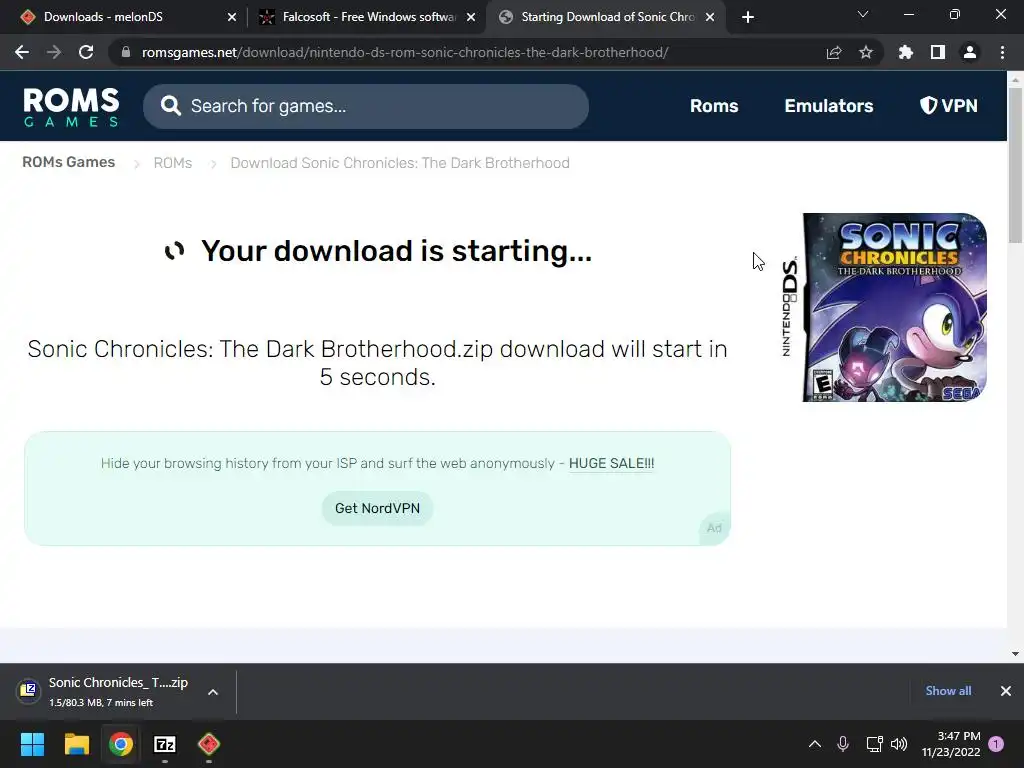Switch to the Falcosoft tab
The height and width of the screenshot is (768, 1024).
tap(367, 17)
